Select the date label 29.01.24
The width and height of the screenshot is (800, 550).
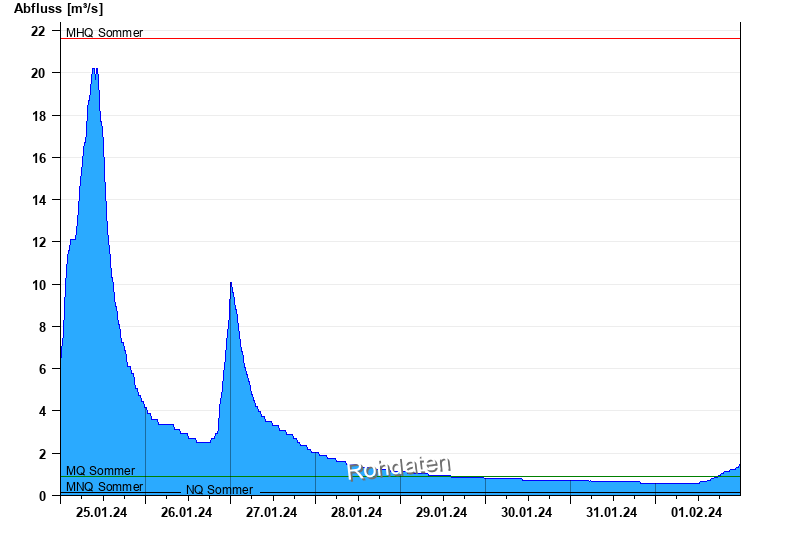[x=441, y=512]
